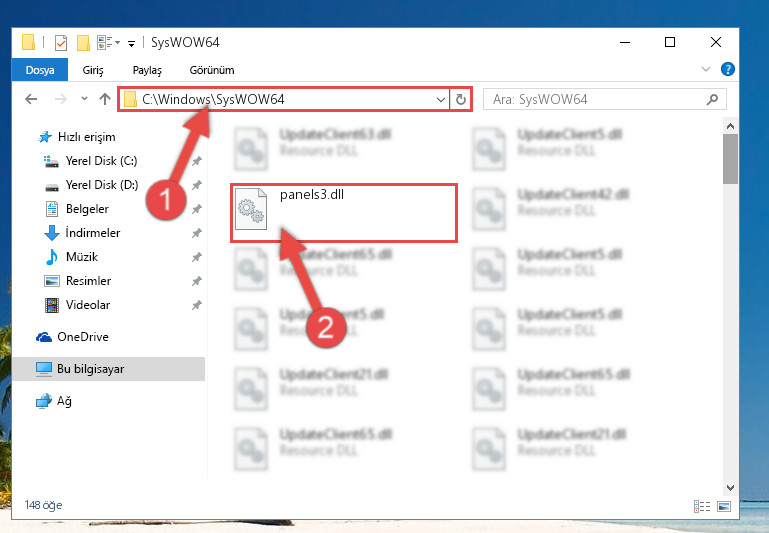Select UpdateClient21.dll in the left column
The image size is (769, 533).
coord(334,375)
